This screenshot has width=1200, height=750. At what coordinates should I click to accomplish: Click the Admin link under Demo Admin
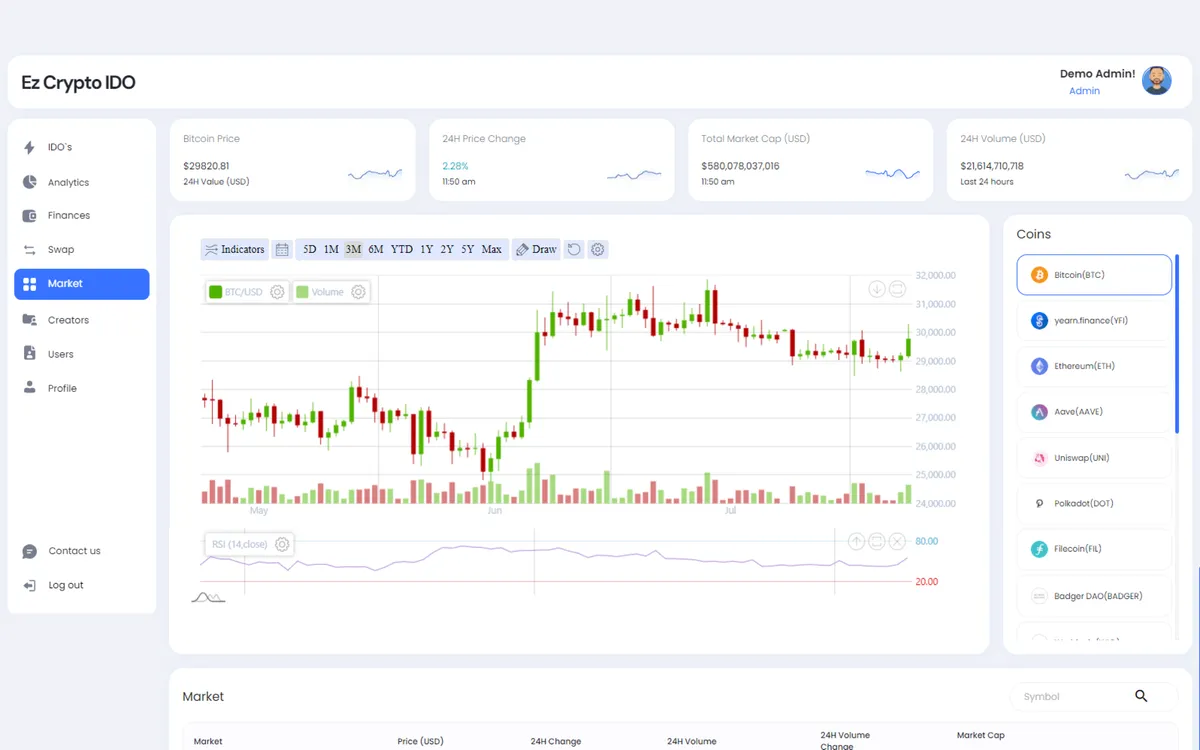pos(1084,91)
